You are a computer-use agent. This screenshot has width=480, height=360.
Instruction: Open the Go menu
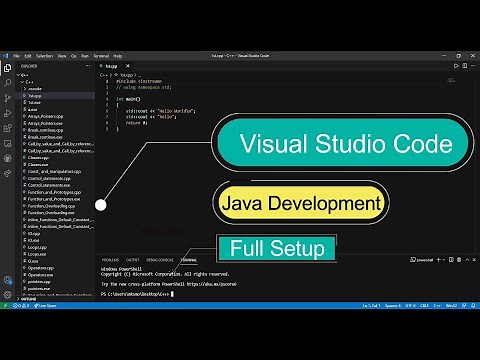[74, 56]
